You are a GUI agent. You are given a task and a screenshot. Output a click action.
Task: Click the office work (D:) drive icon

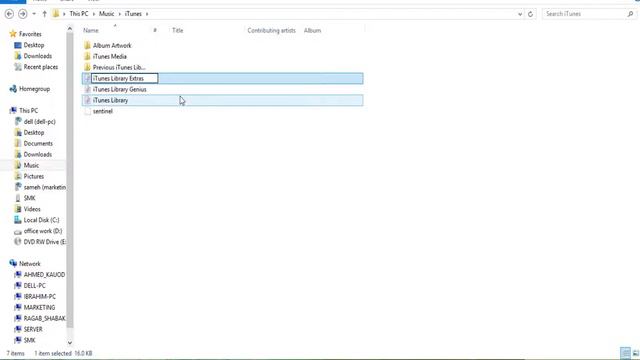tap(18, 231)
